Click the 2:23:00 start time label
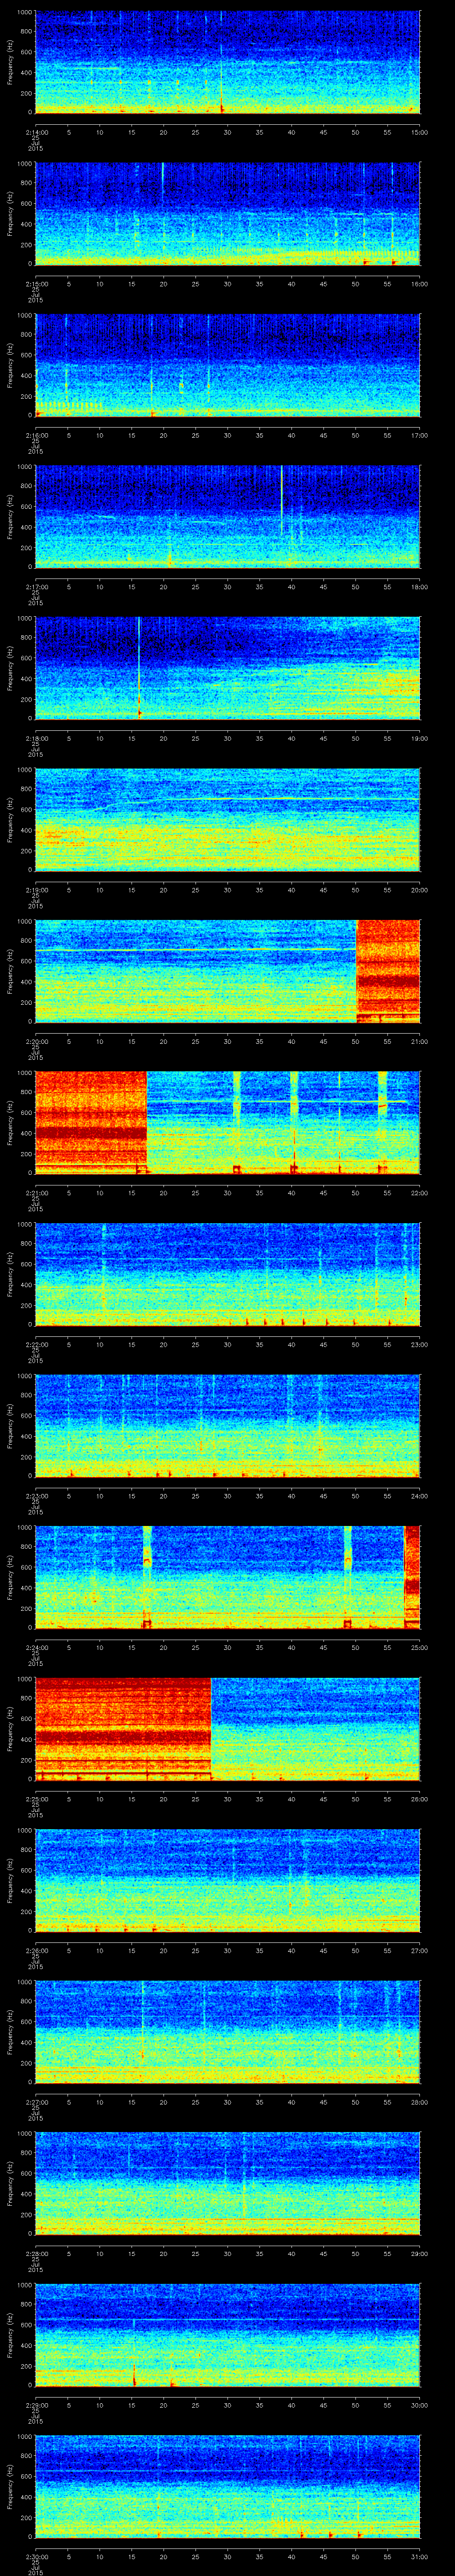 coord(35,1495)
